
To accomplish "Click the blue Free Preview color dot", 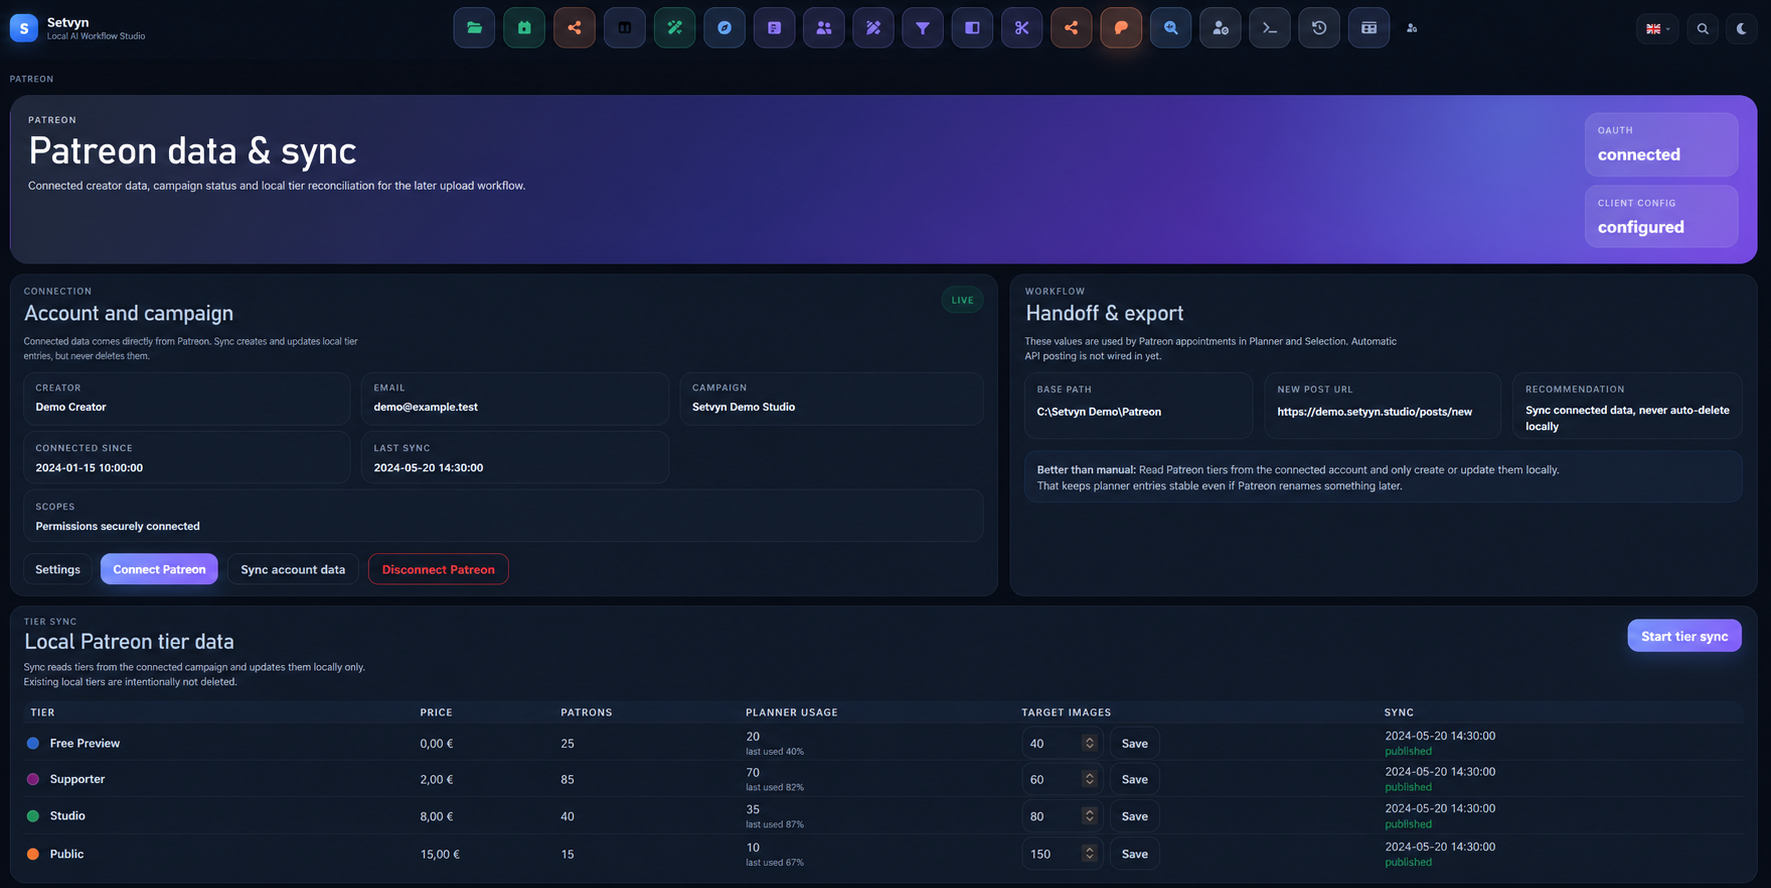I will (x=33, y=743).
